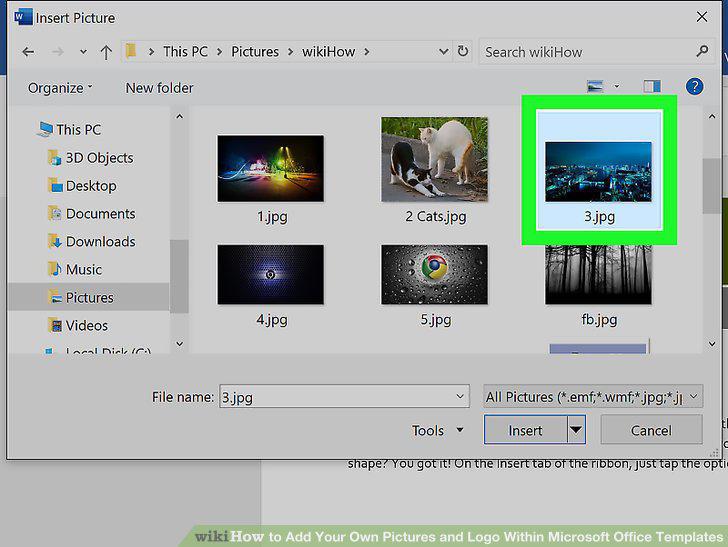Select This PC in navigation tree
Viewport: 728px width, 547px height.
tap(70, 130)
